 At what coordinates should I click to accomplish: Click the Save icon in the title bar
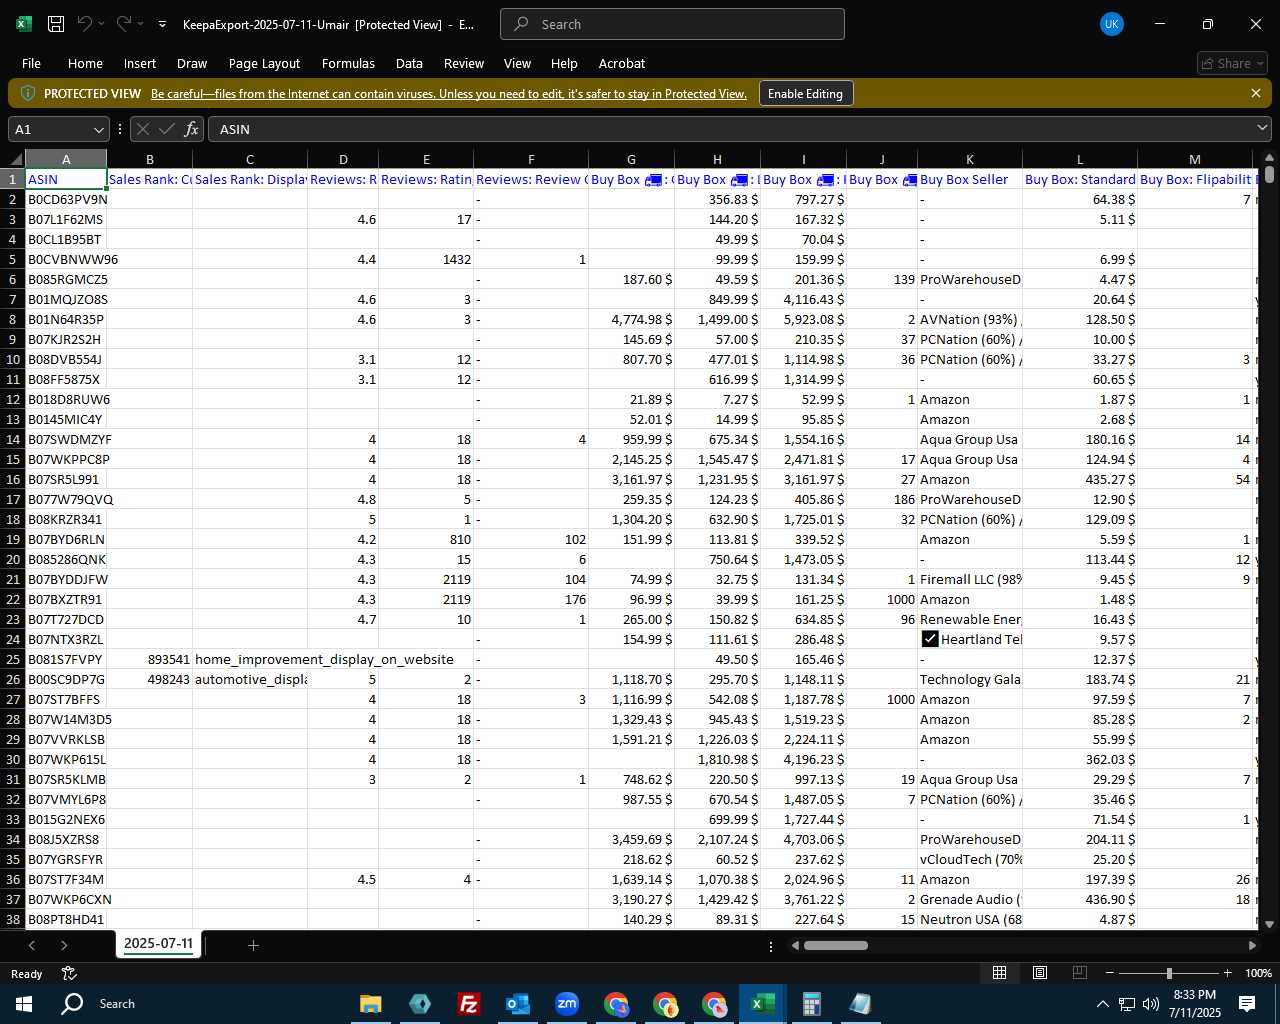tap(56, 24)
